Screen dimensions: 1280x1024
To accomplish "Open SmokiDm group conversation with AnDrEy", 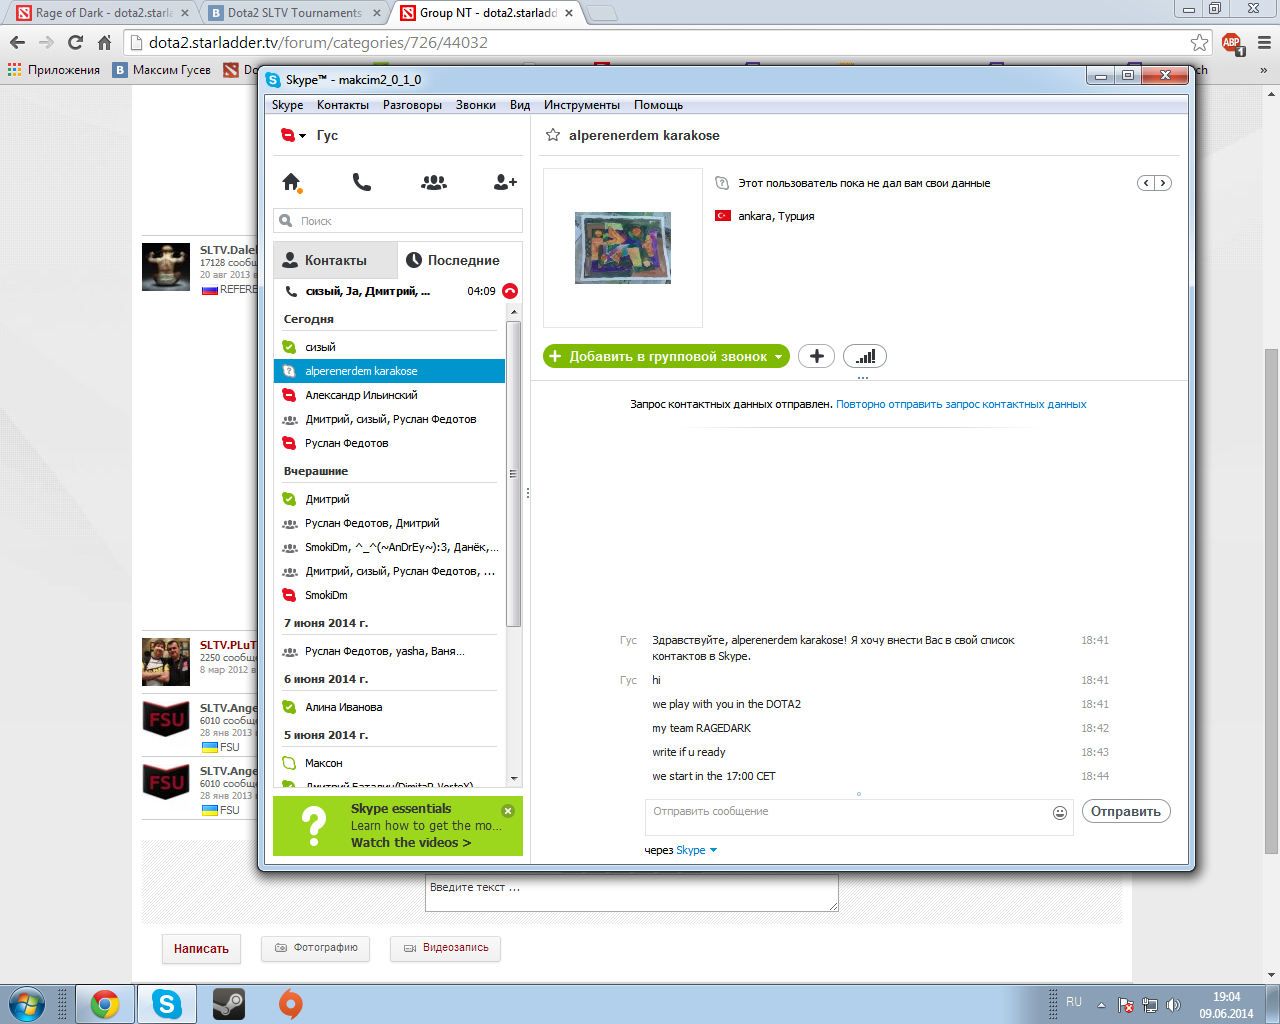I will [x=389, y=547].
